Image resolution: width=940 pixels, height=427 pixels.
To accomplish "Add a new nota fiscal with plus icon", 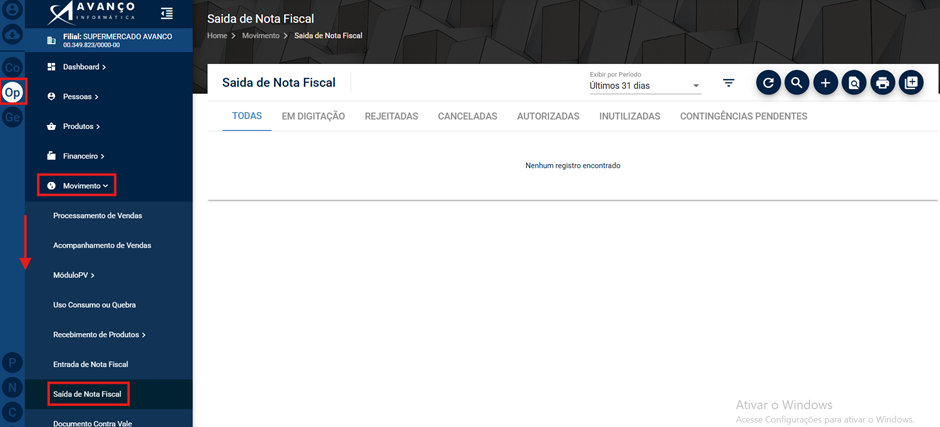I will pos(825,83).
